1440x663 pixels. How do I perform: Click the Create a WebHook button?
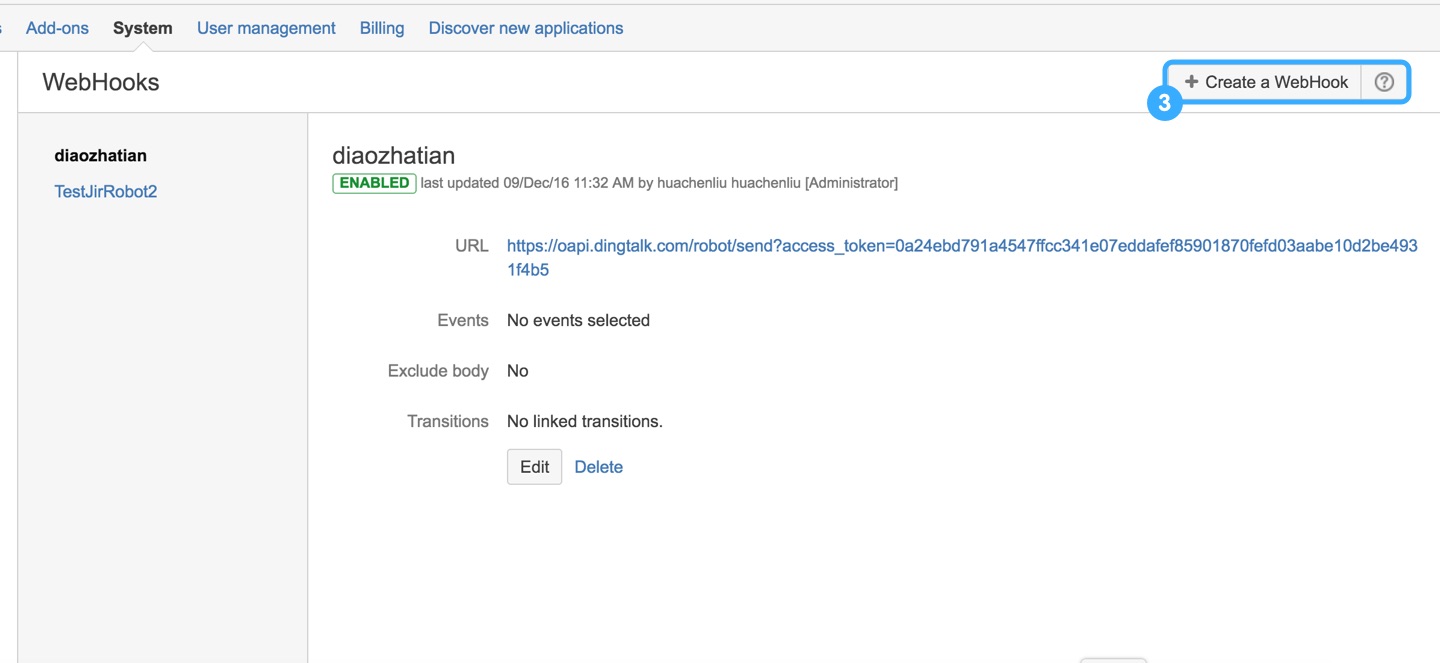[1266, 82]
